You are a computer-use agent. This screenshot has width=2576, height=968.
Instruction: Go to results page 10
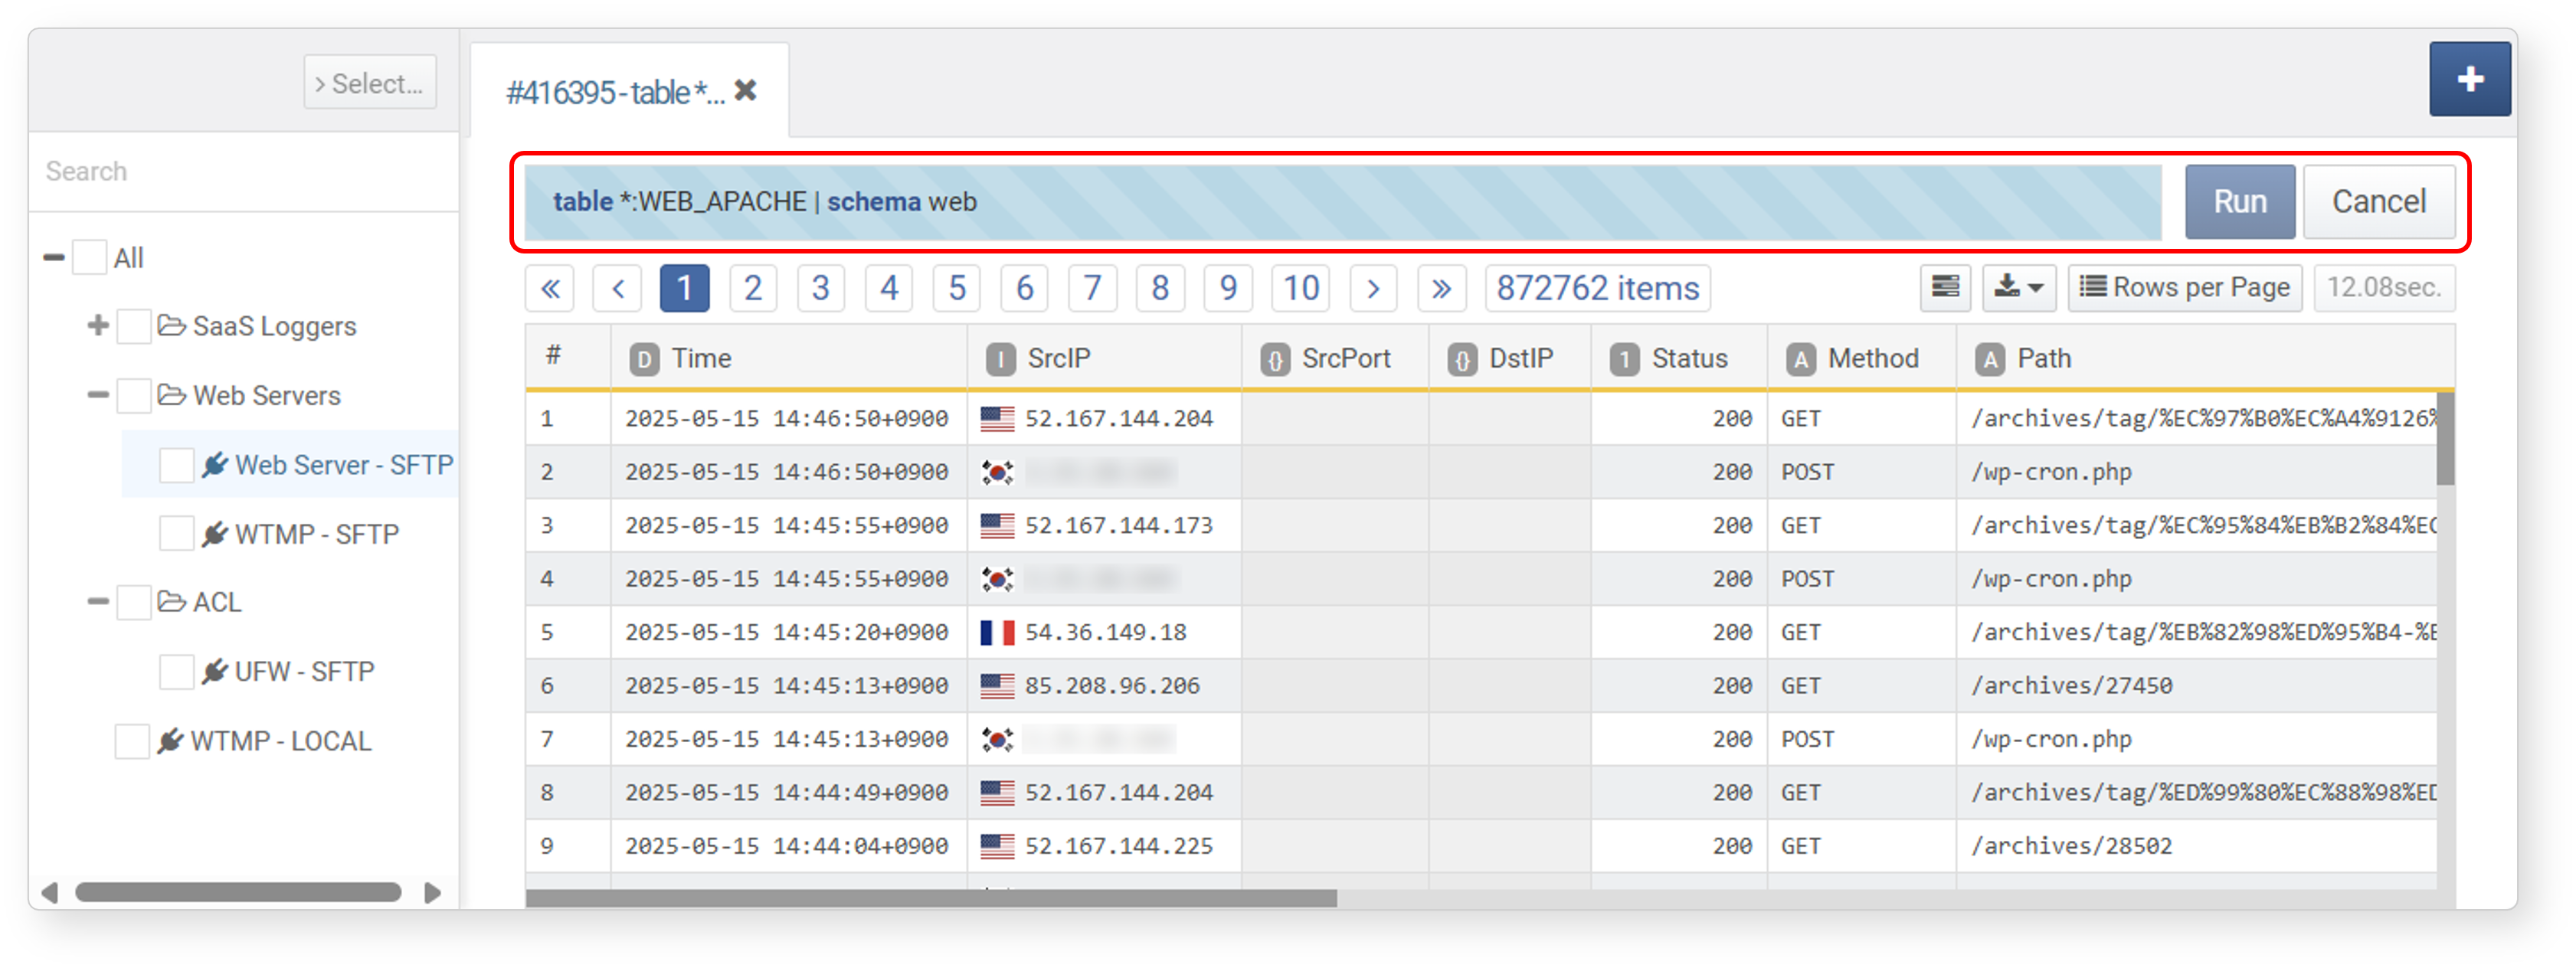tap(1301, 289)
